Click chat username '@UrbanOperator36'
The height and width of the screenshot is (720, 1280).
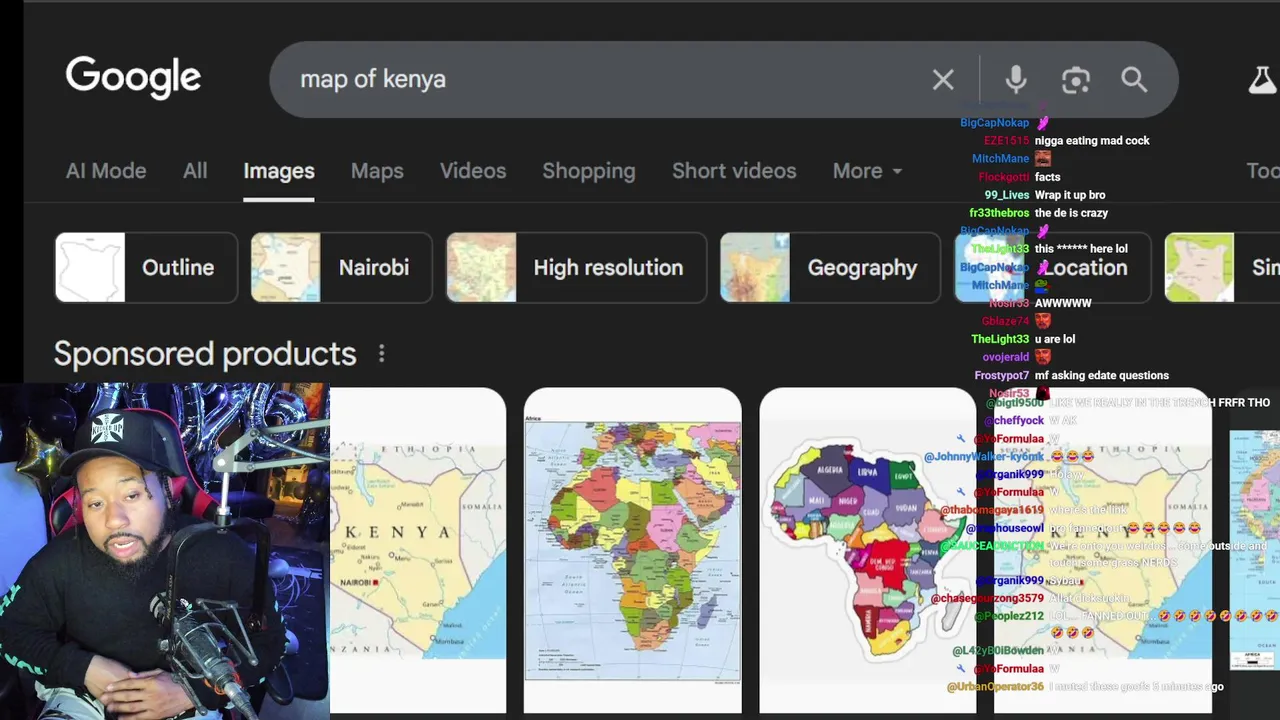[995, 687]
